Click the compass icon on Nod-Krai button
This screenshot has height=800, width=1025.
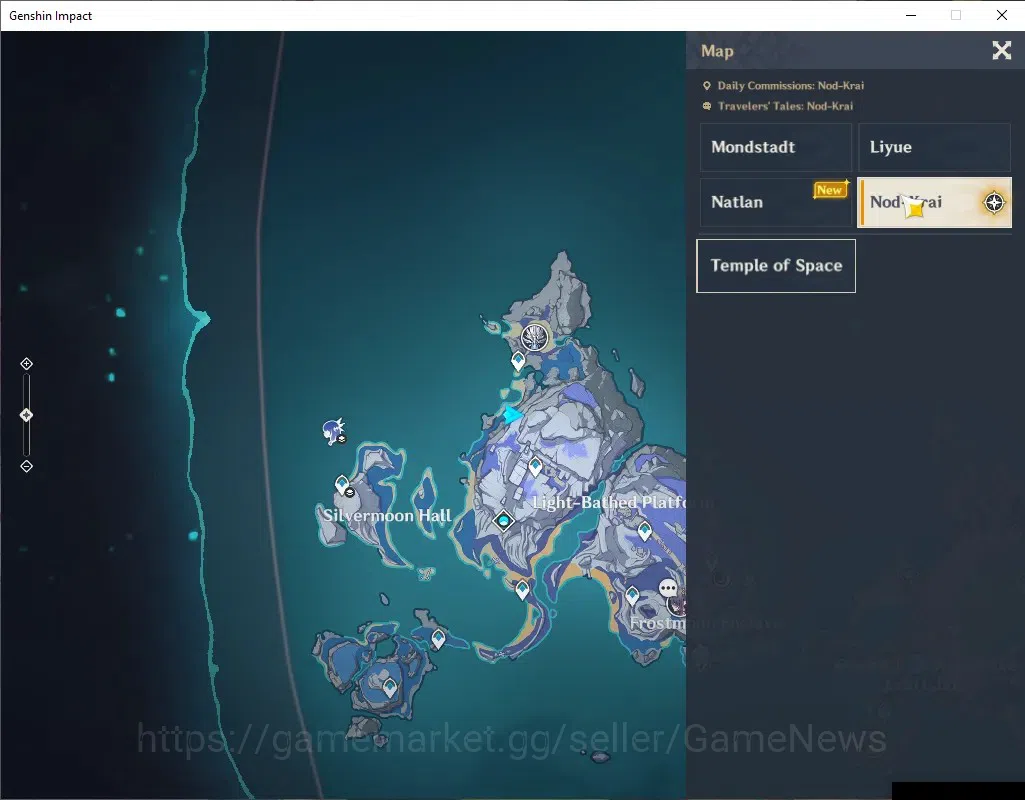[x=994, y=203]
